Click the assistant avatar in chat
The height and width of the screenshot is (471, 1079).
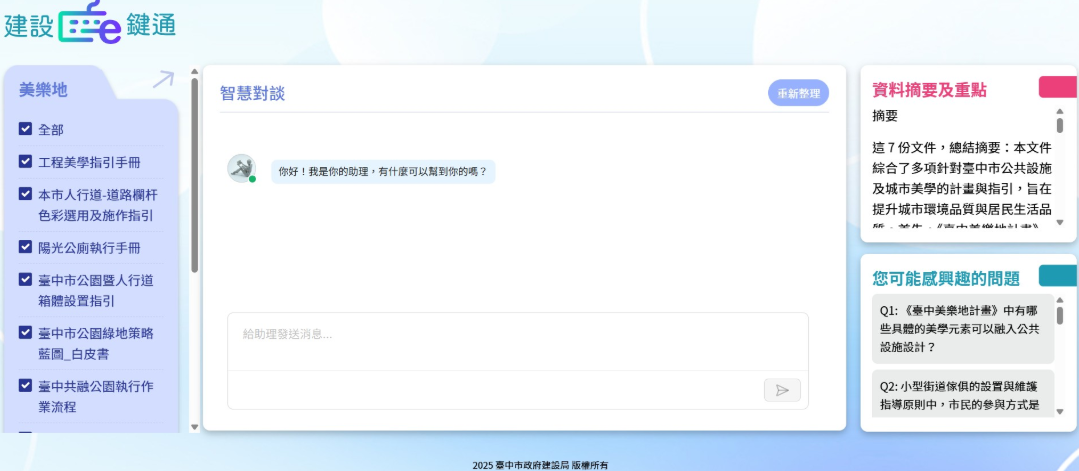pos(240,169)
